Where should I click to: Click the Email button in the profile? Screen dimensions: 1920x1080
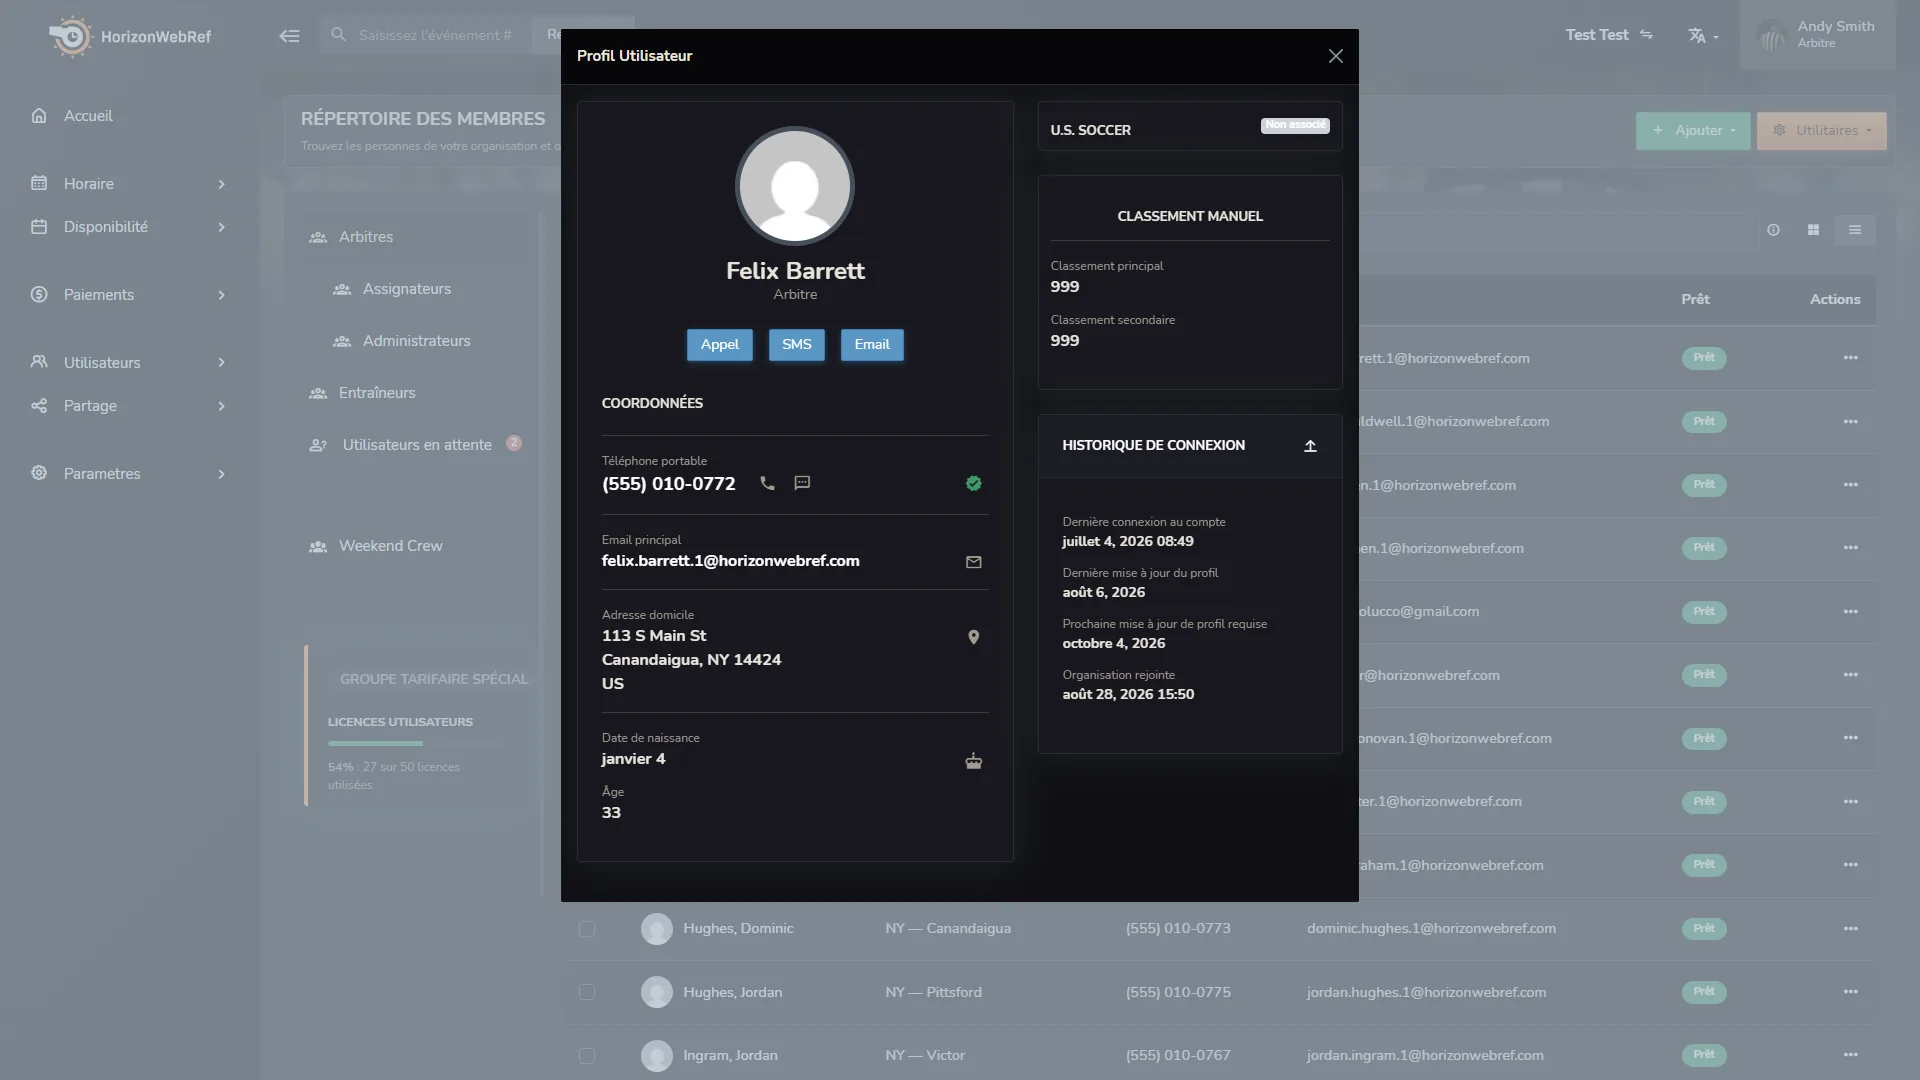tap(872, 345)
